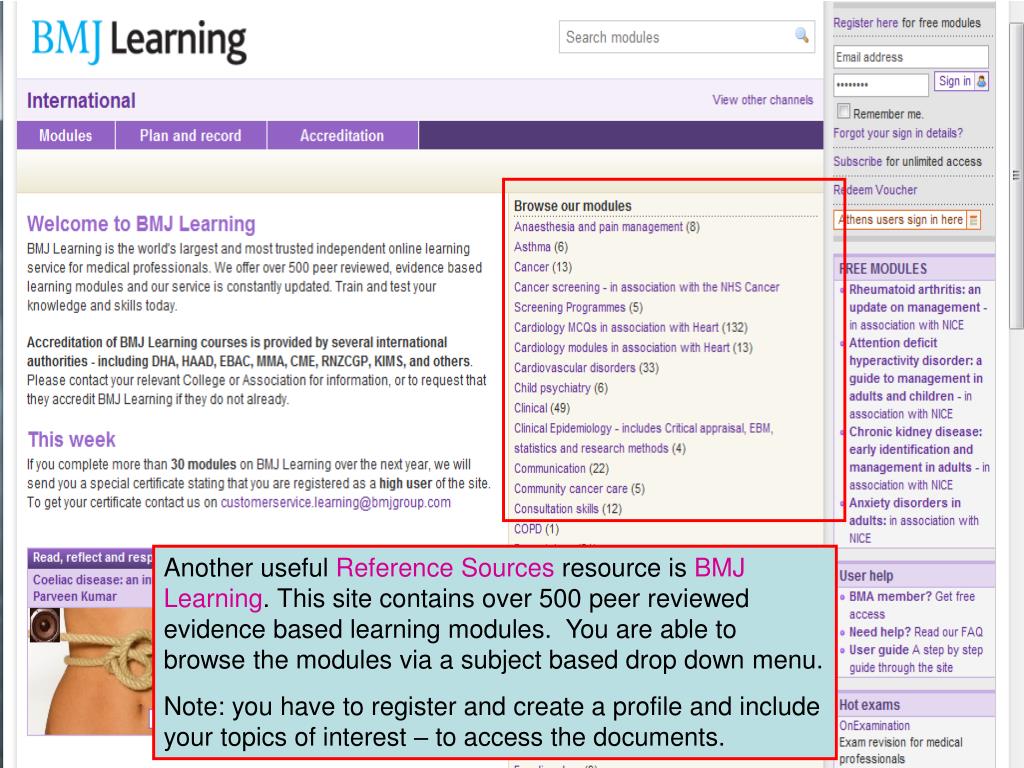Click the search magnifier icon
1024x768 pixels.
click(x=802, y=35)
